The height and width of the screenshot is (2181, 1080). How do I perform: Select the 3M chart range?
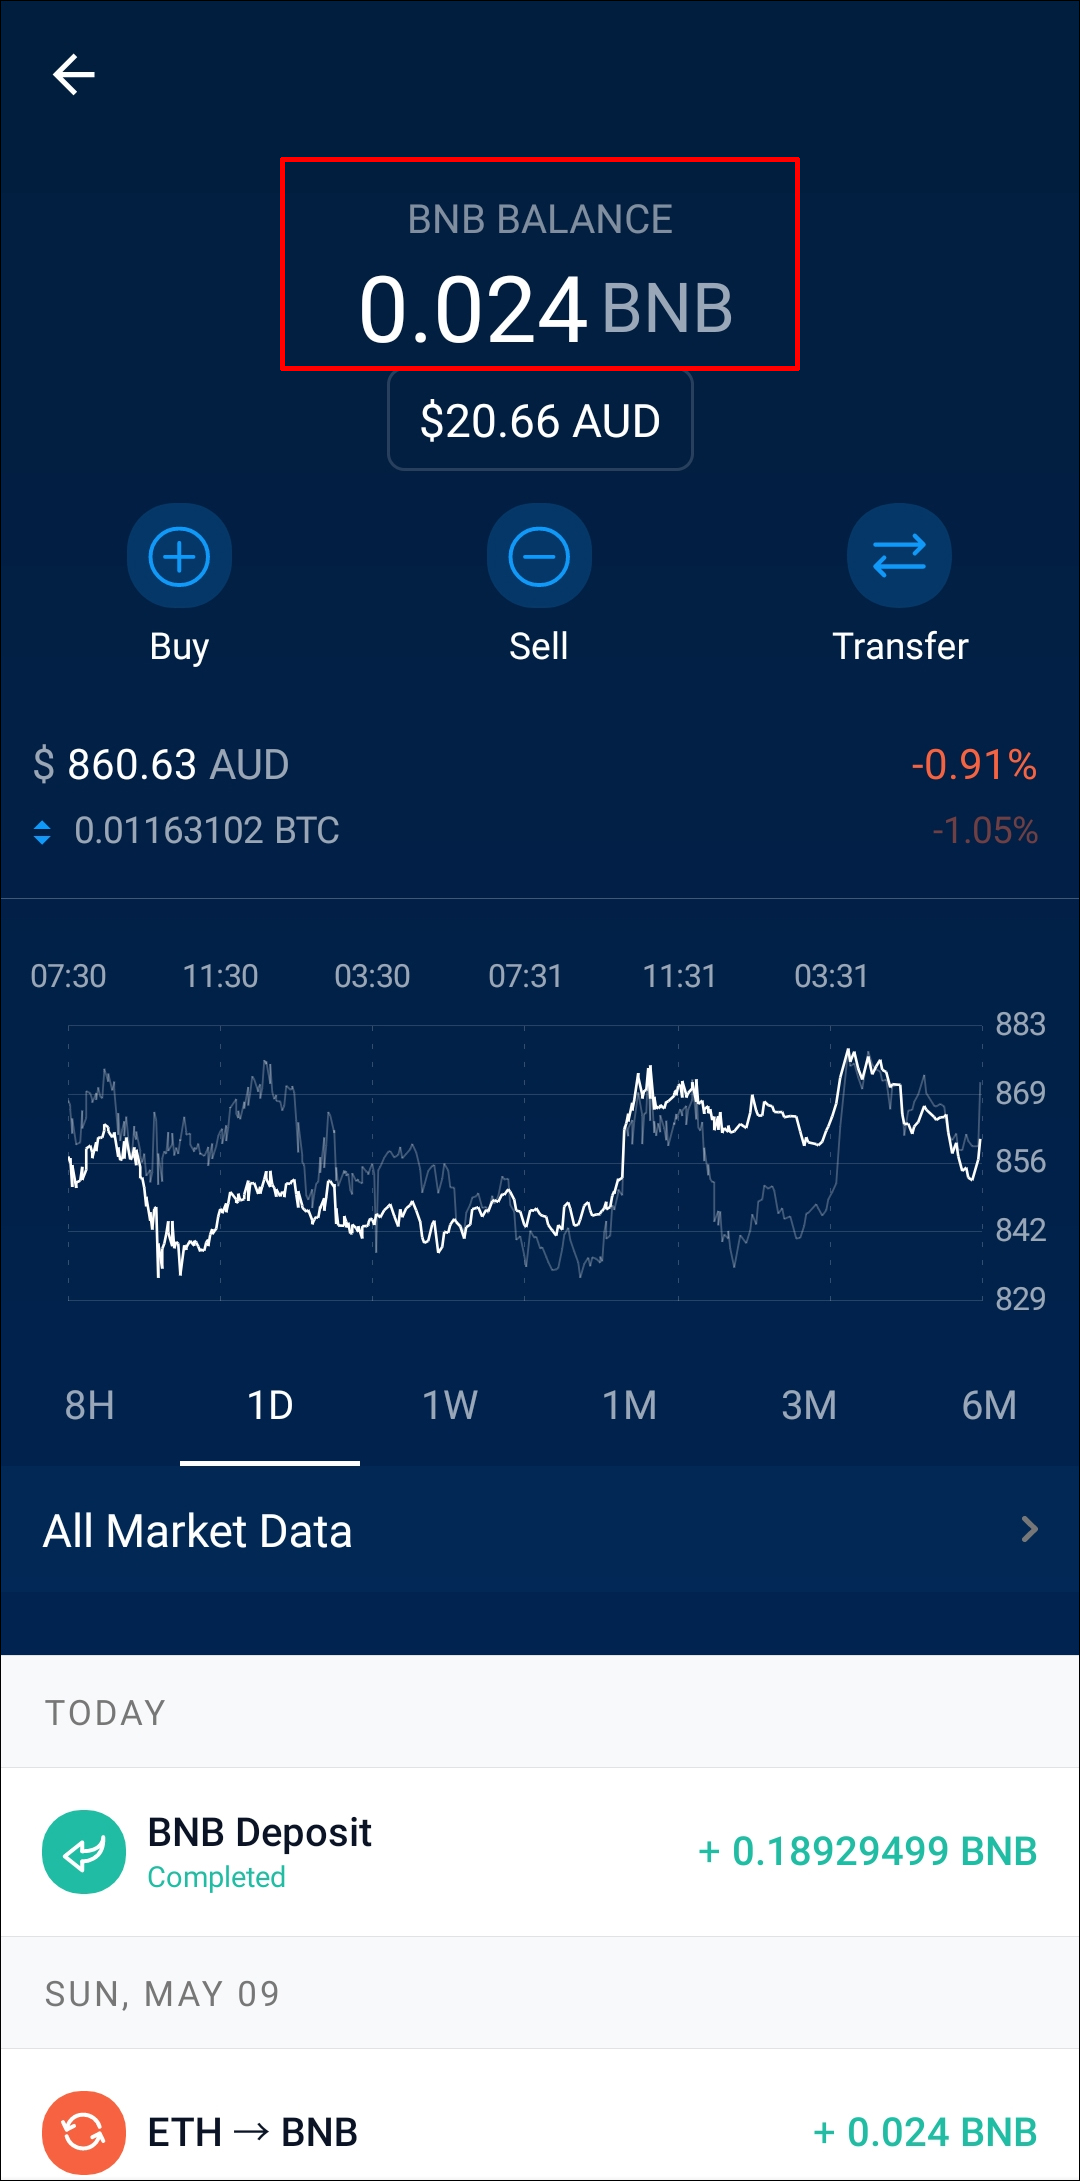(x=809, y=1406)
